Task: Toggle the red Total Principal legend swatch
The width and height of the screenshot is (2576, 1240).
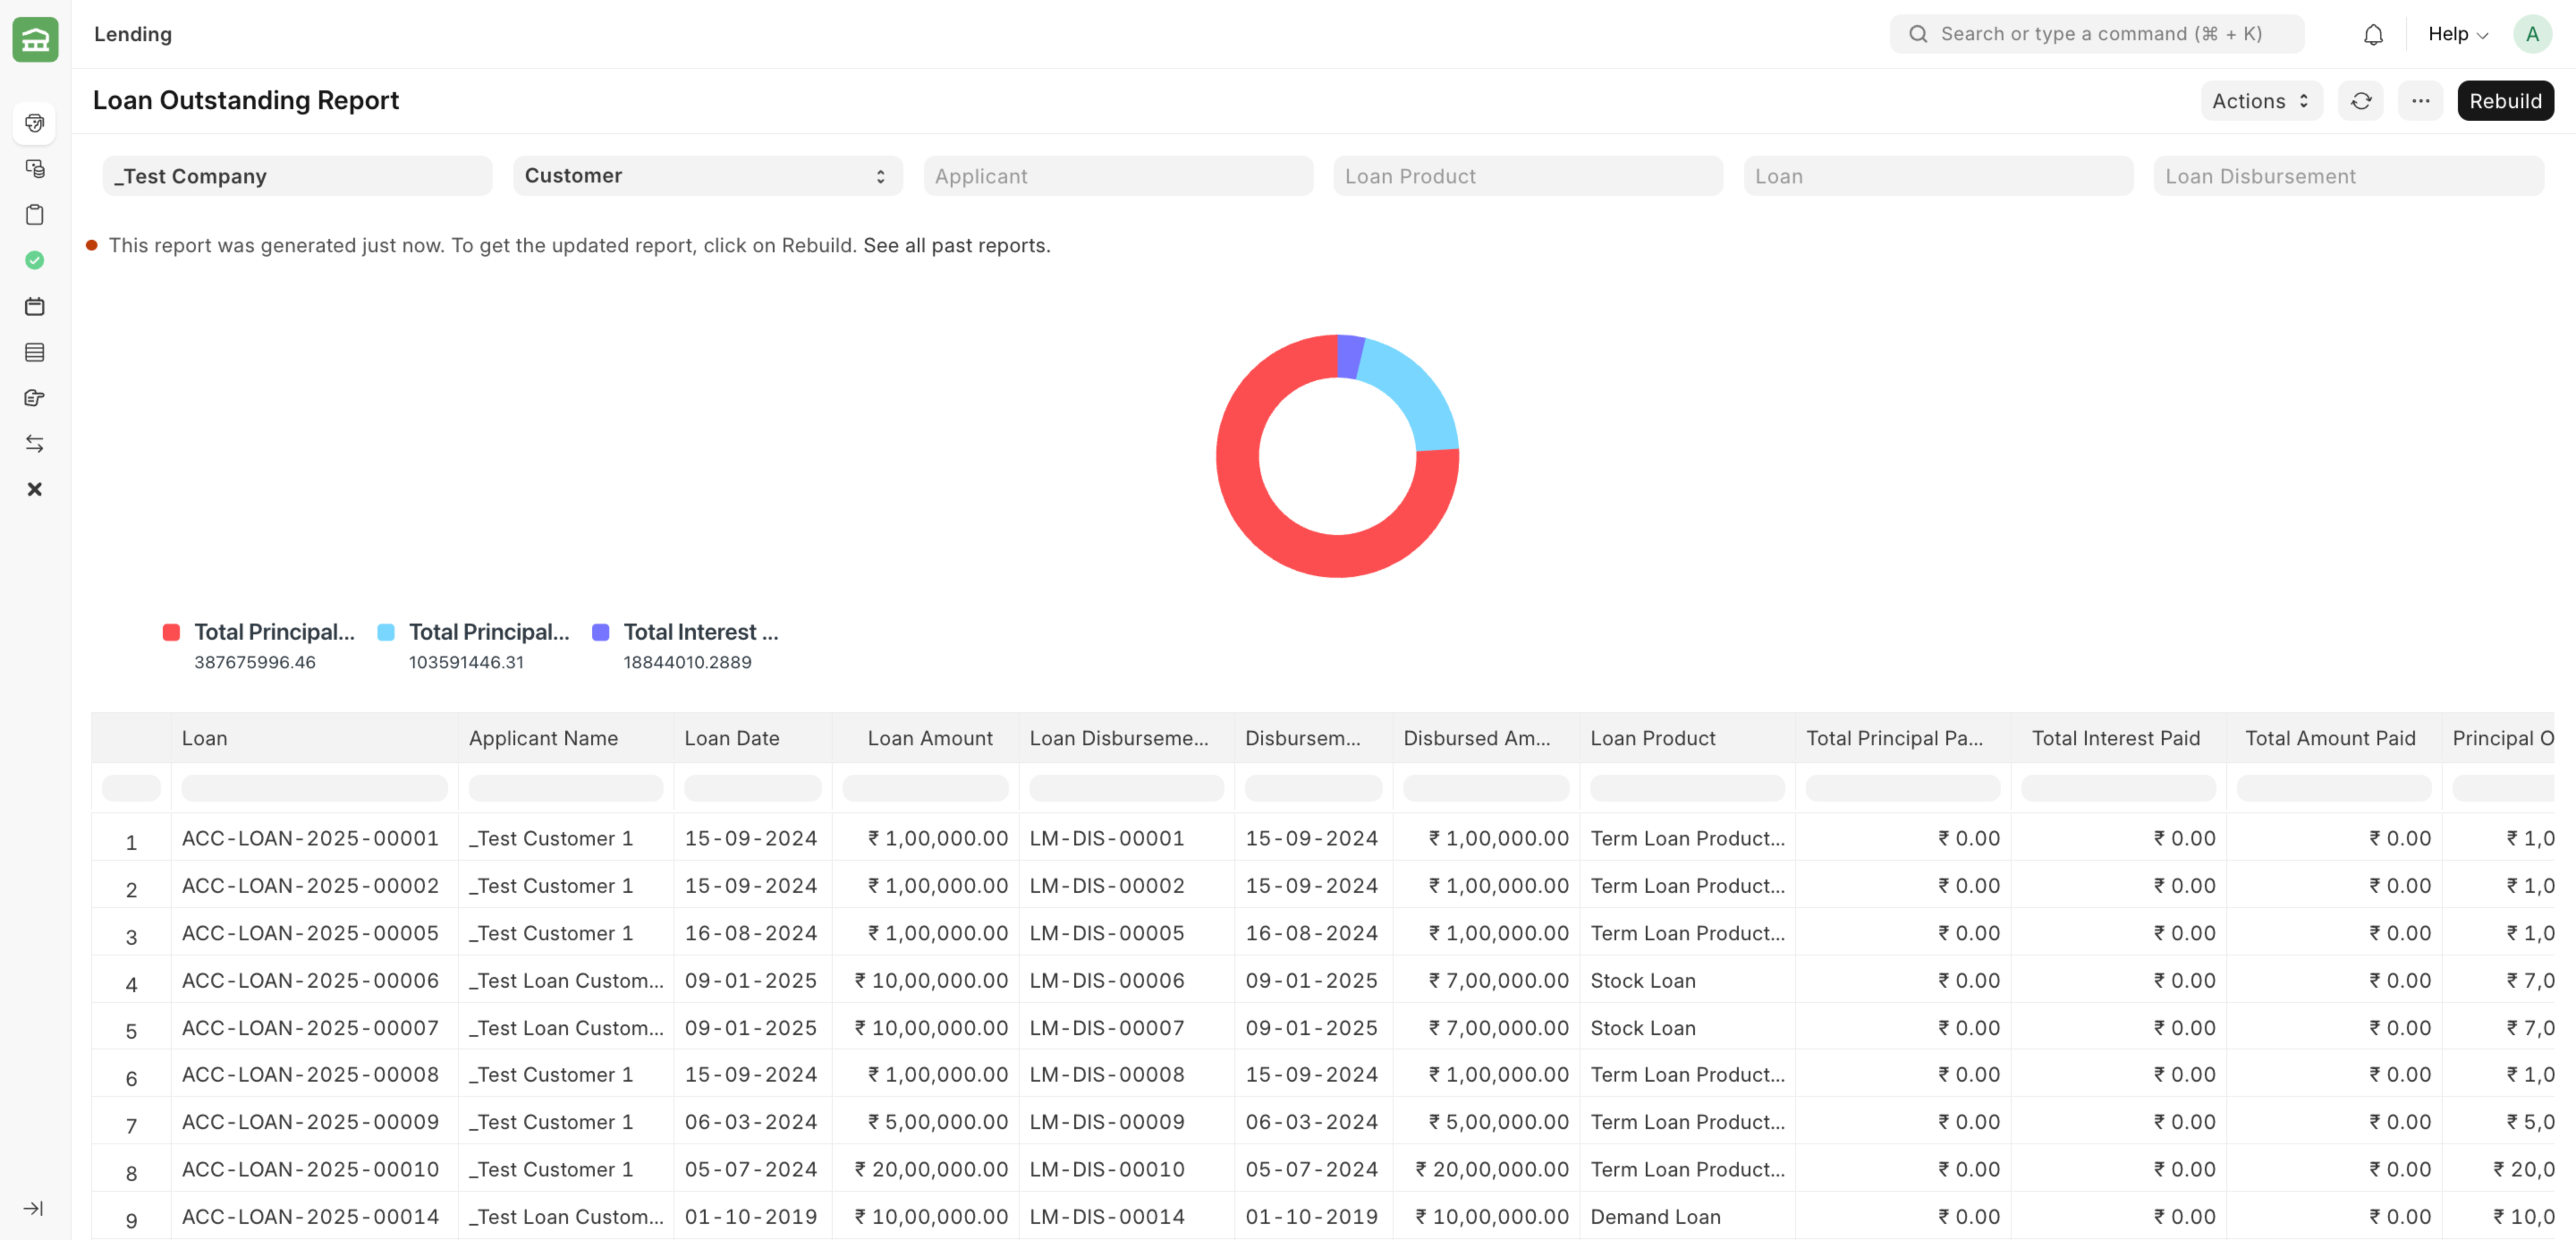Action: coord(171,632)
